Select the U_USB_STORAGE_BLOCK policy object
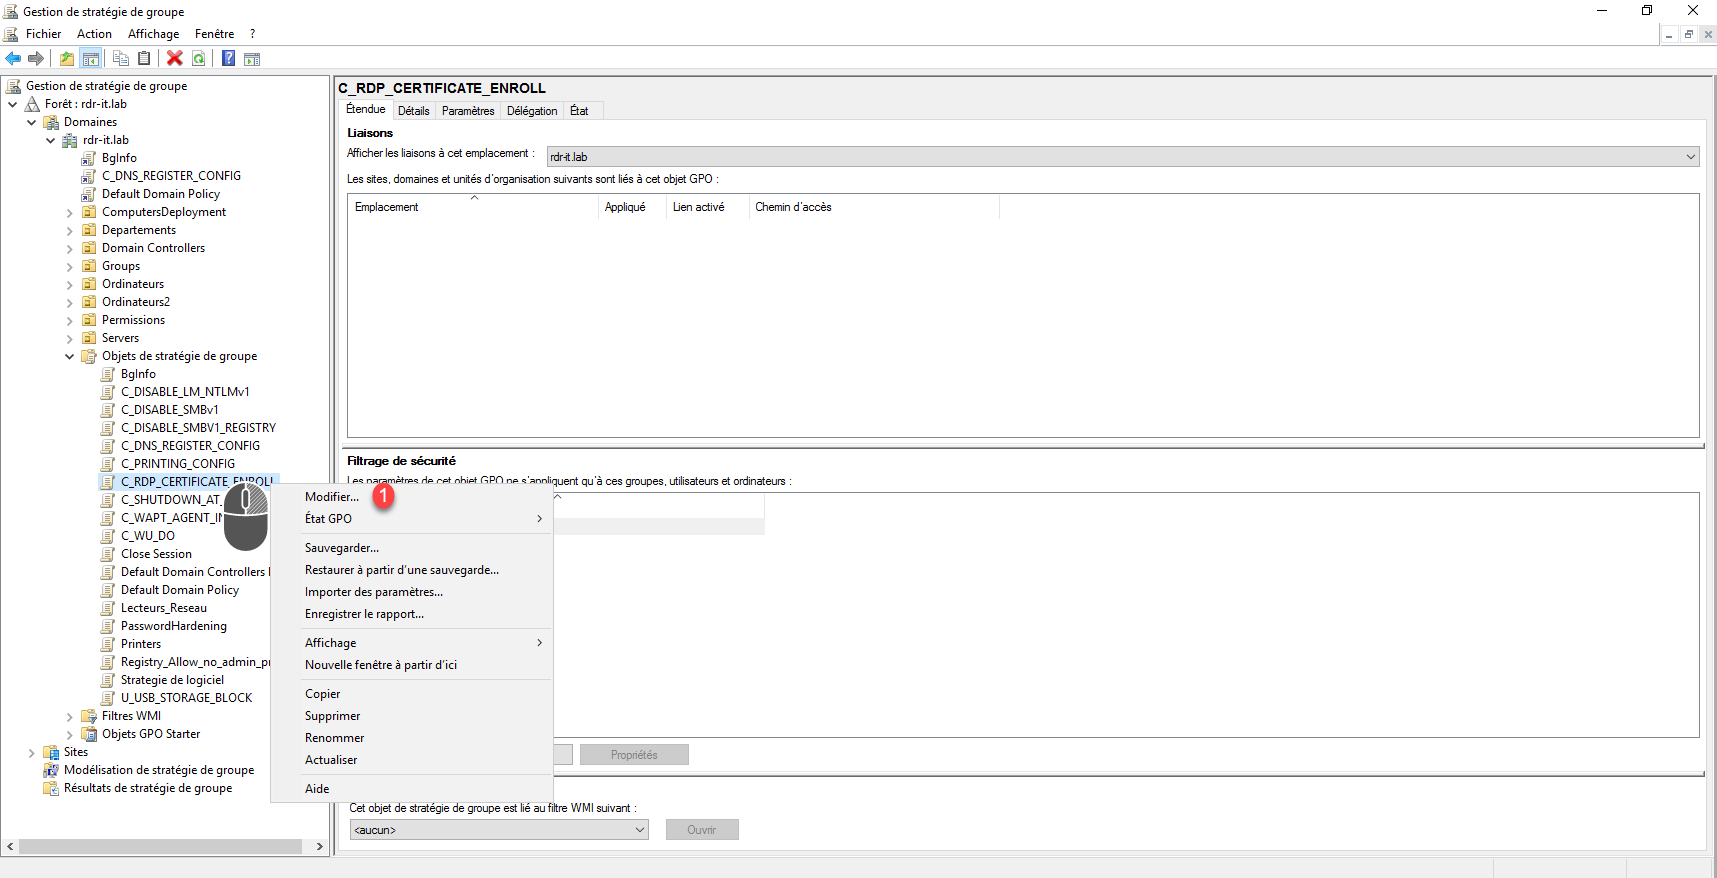The width and height of the screenshot is (1717, 878). [186, 698]
